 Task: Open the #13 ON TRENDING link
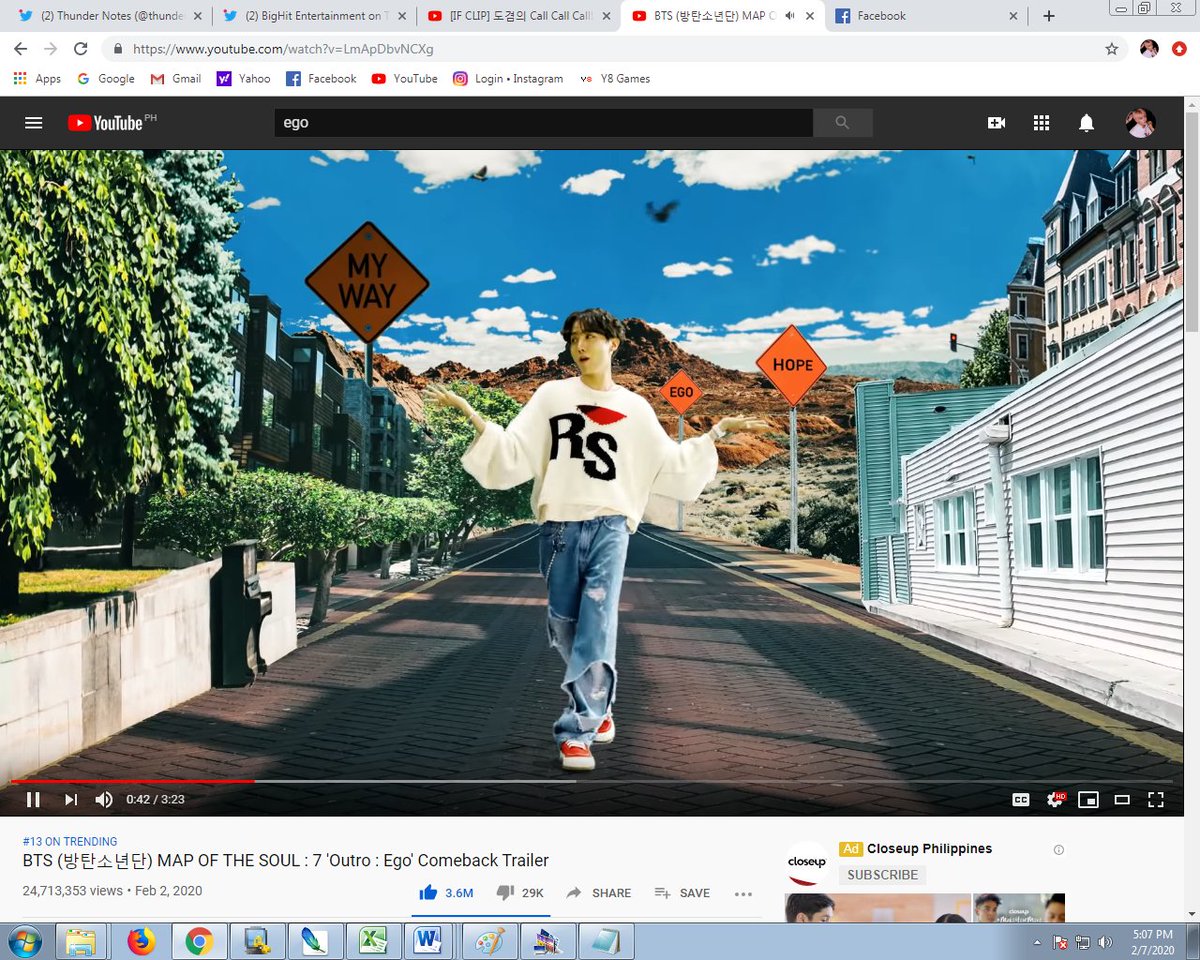pos(70,842)
